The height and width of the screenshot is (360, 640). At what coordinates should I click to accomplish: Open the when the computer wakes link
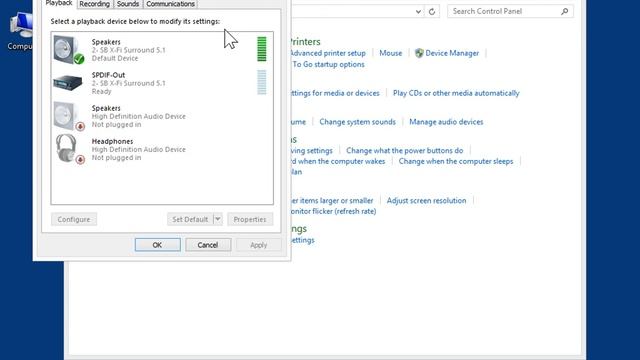(x=338, y=161)
